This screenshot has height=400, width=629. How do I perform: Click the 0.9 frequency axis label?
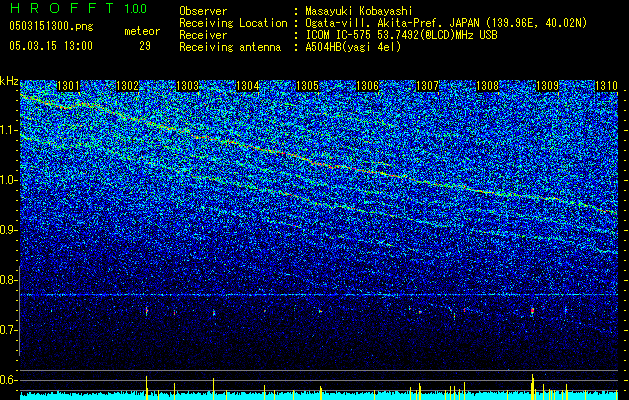click(x=9, y=230)
